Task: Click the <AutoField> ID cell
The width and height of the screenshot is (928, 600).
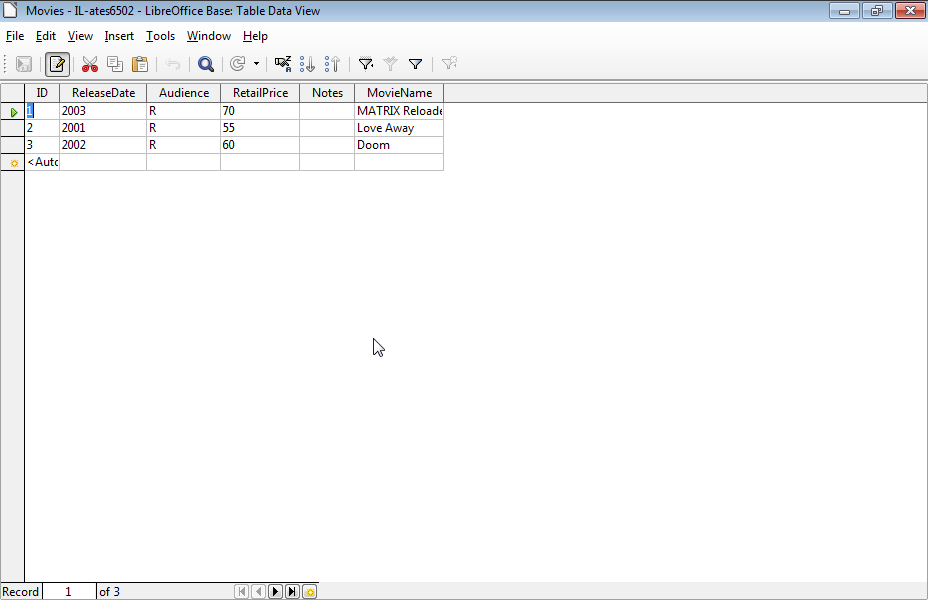Action: click(42, 162)
